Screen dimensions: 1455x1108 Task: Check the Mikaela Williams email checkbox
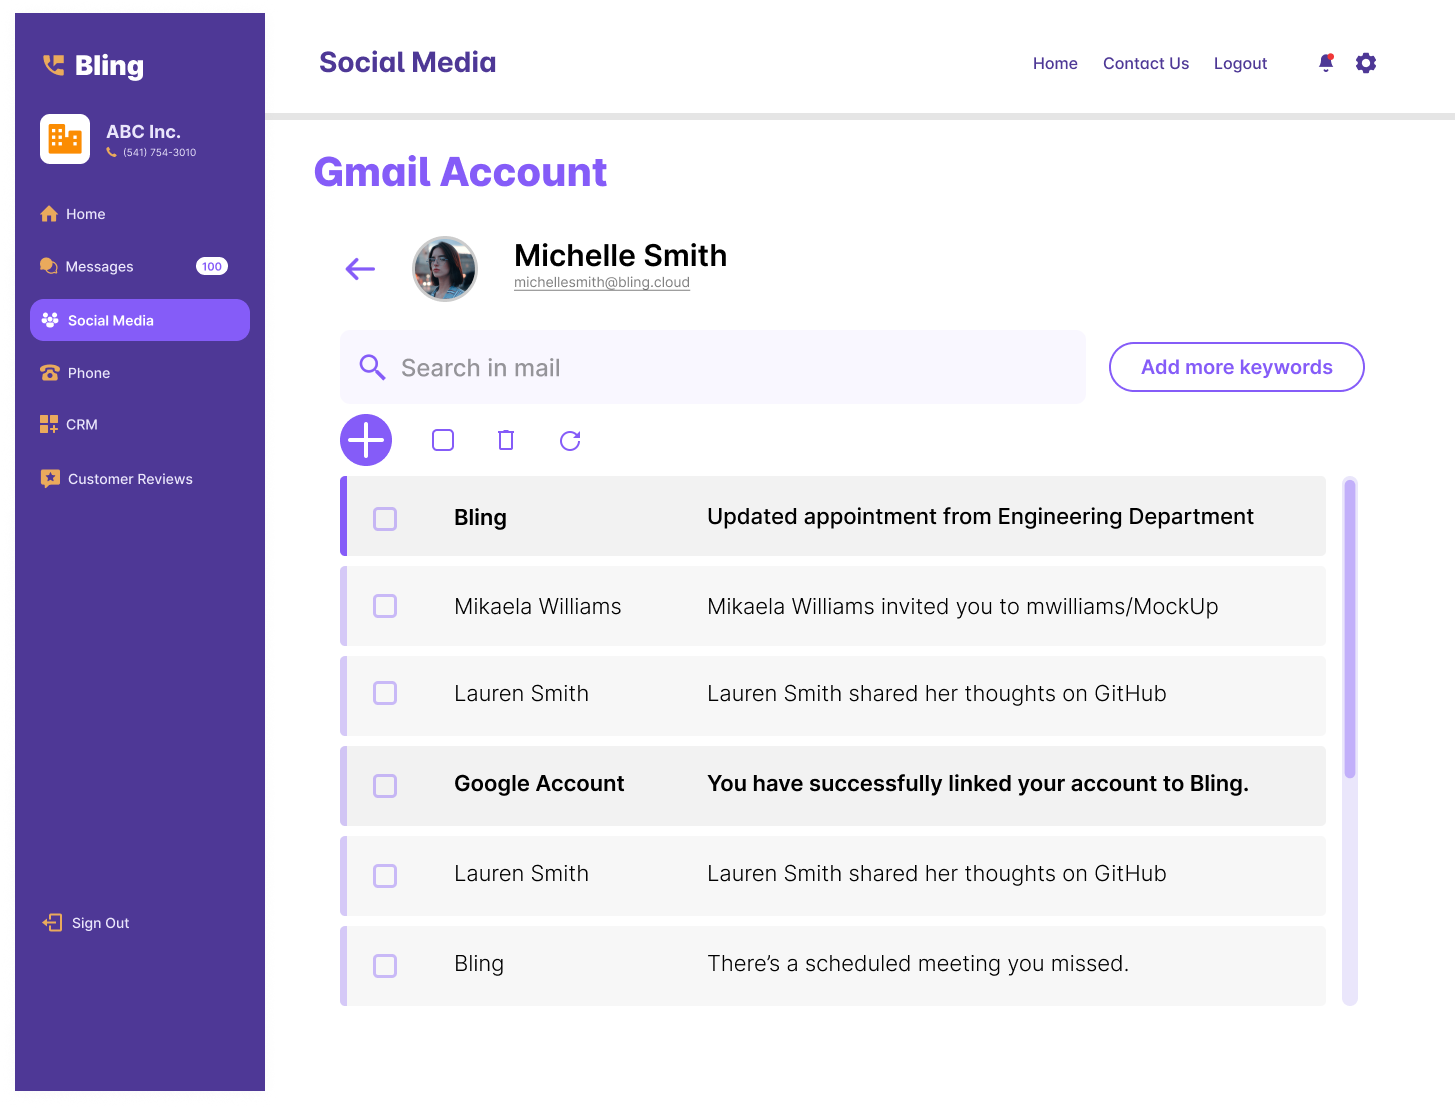pos(385,606)
